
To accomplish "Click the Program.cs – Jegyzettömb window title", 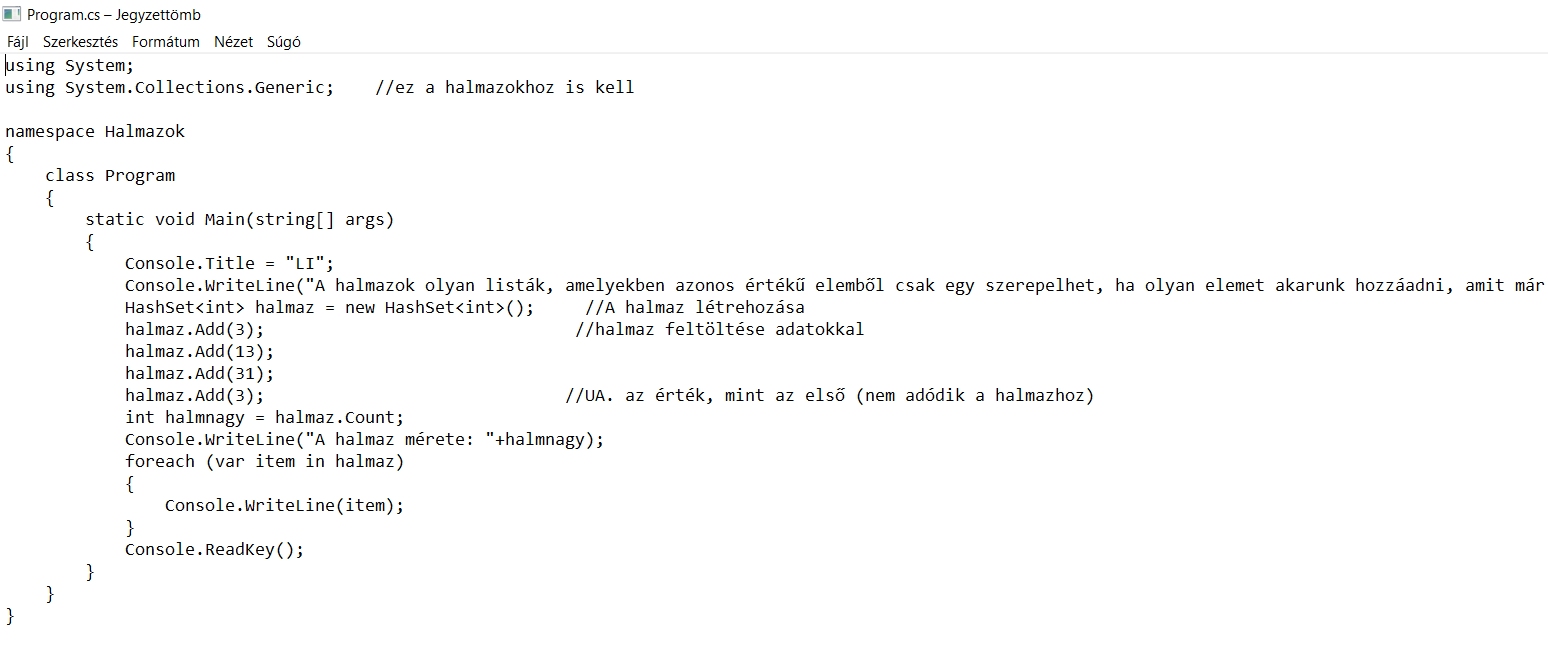I will 114,15.
